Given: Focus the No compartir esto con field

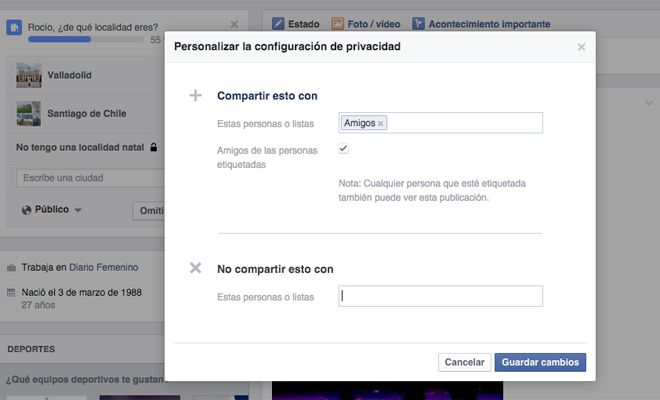Looking at the screenshot, I should (440, 296).
